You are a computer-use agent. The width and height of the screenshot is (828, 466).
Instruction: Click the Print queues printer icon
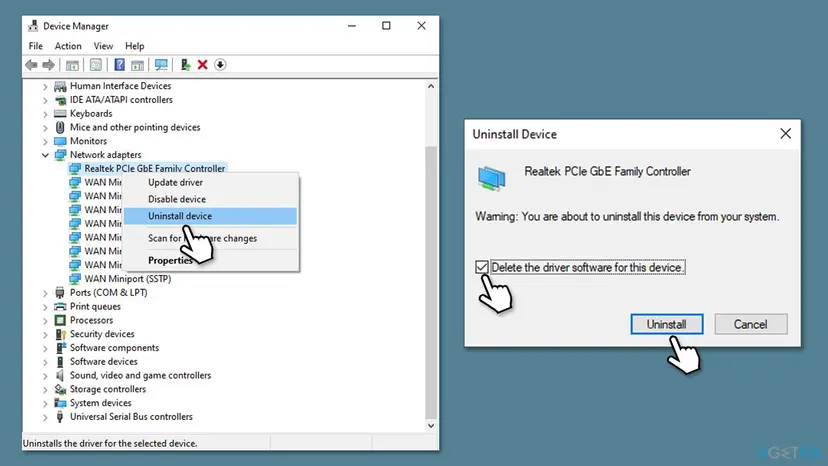(60, 306)
